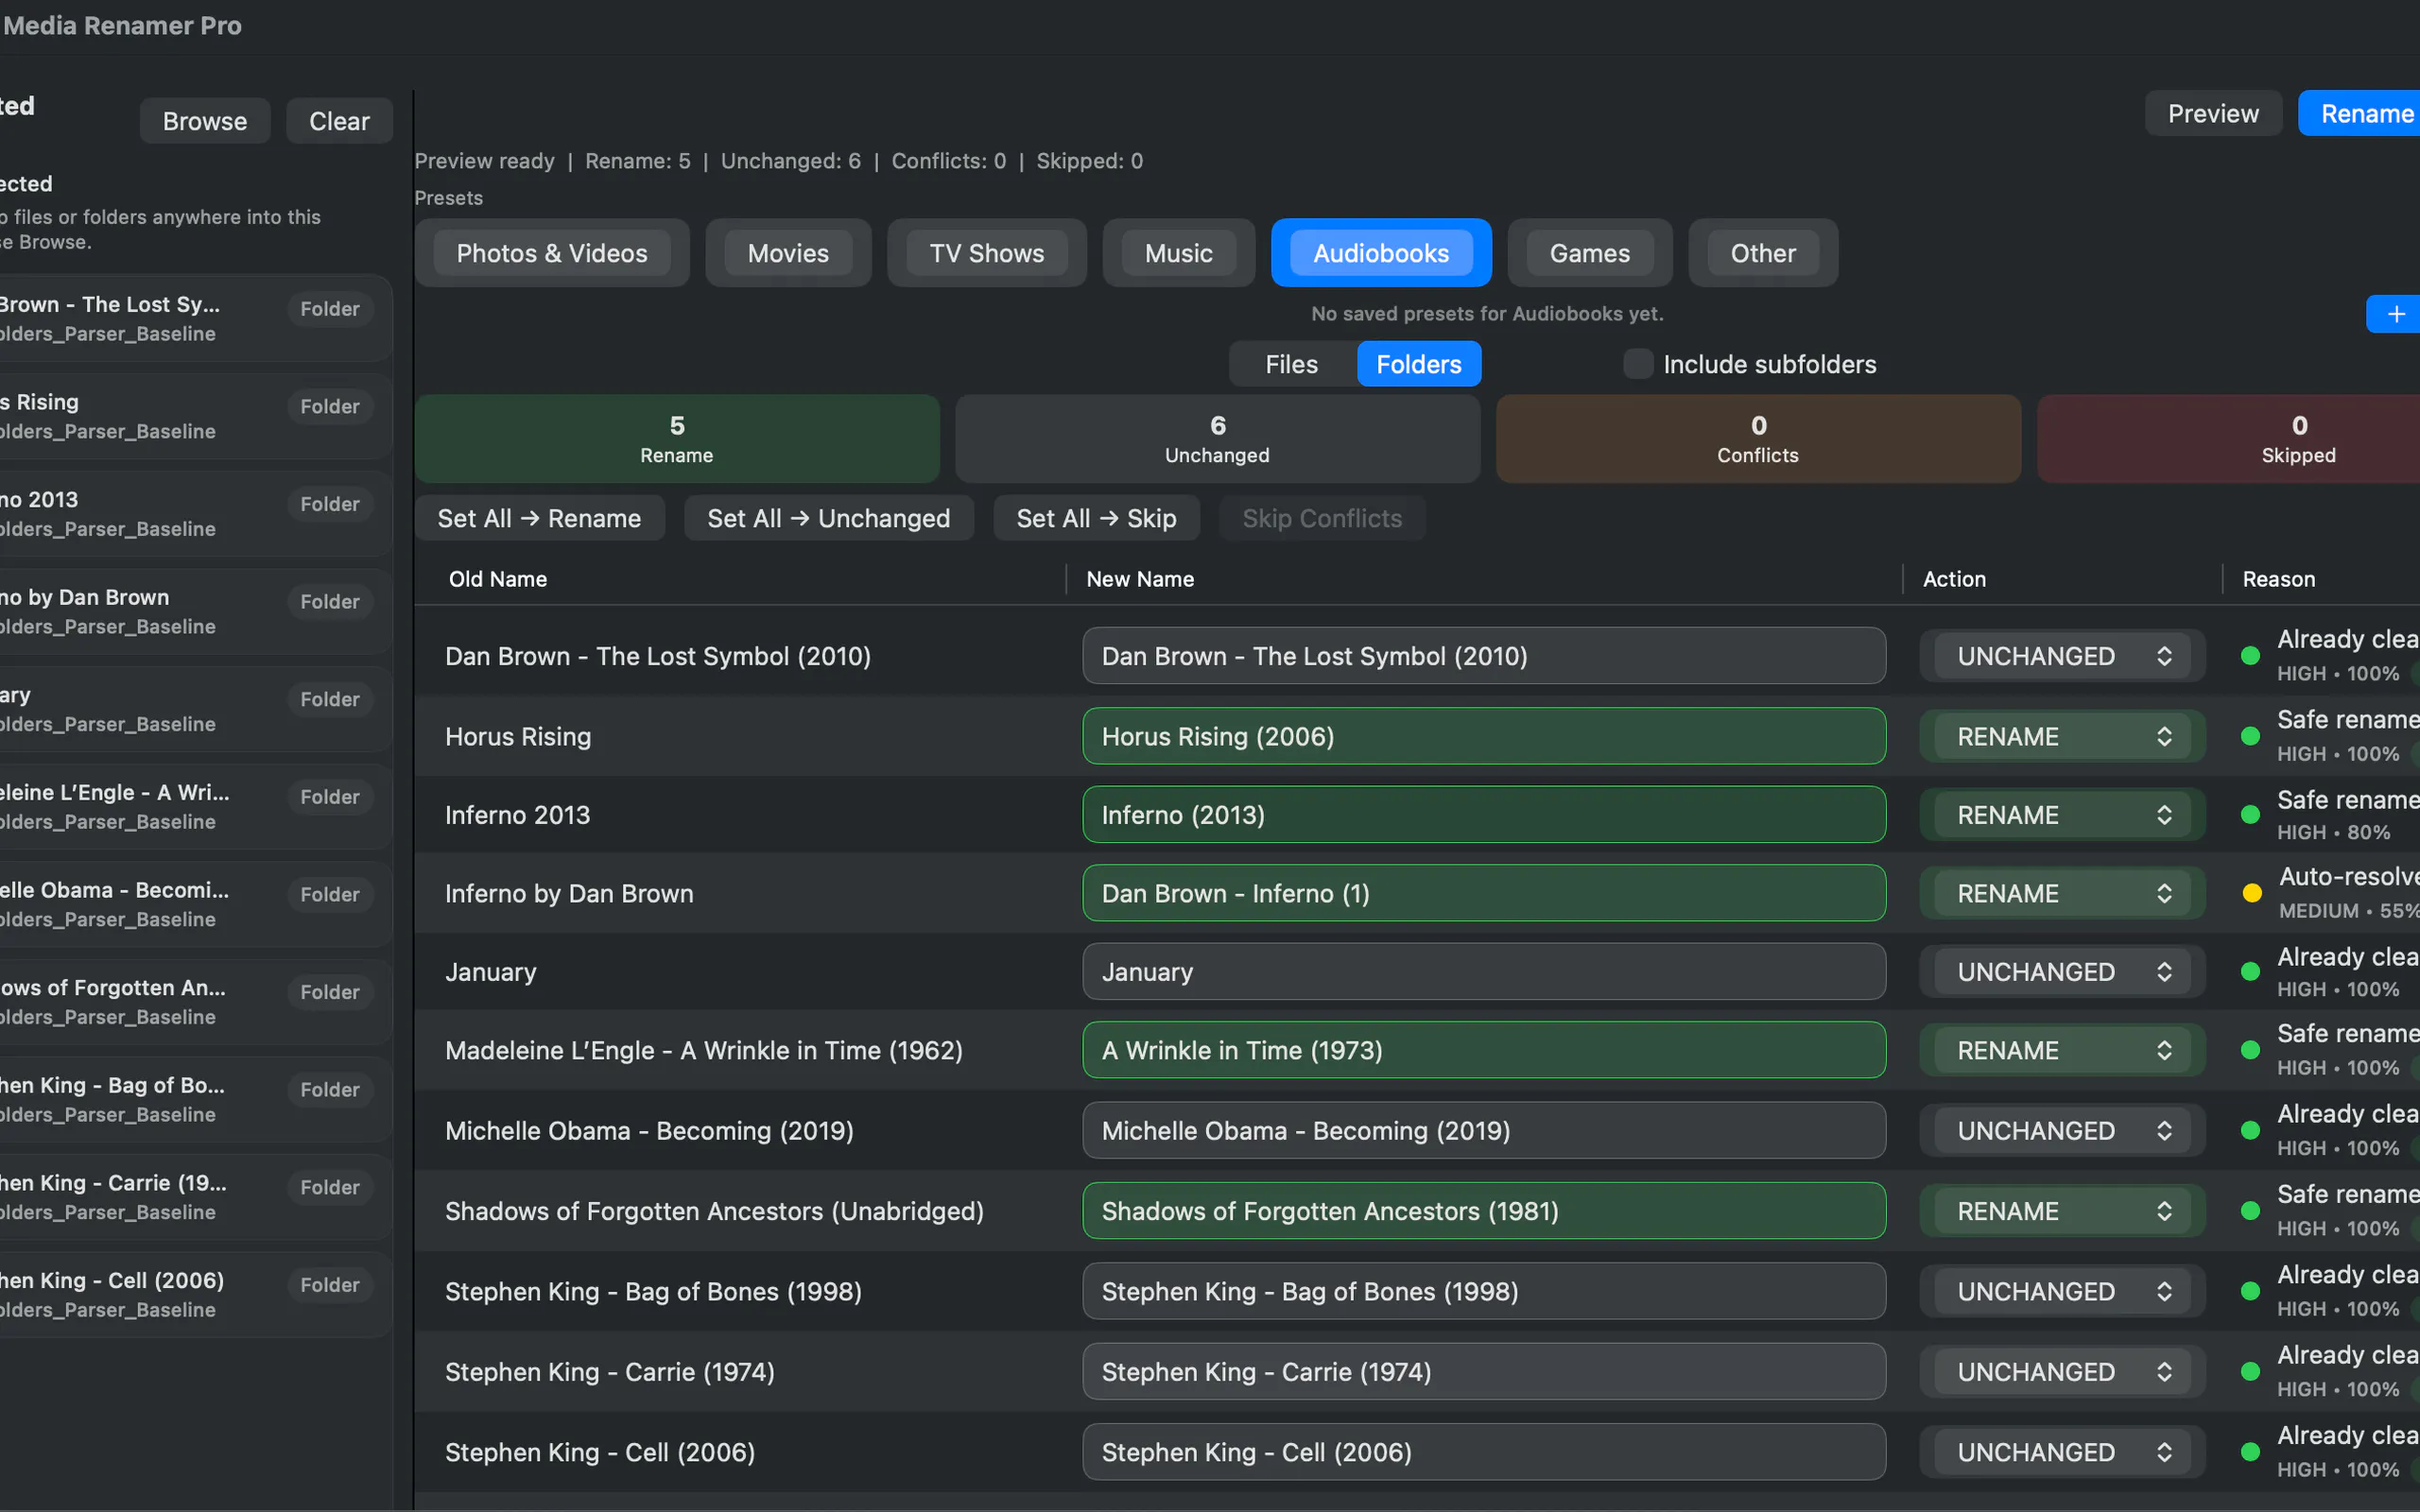Select the Movies preset tab

coord(788,253)
